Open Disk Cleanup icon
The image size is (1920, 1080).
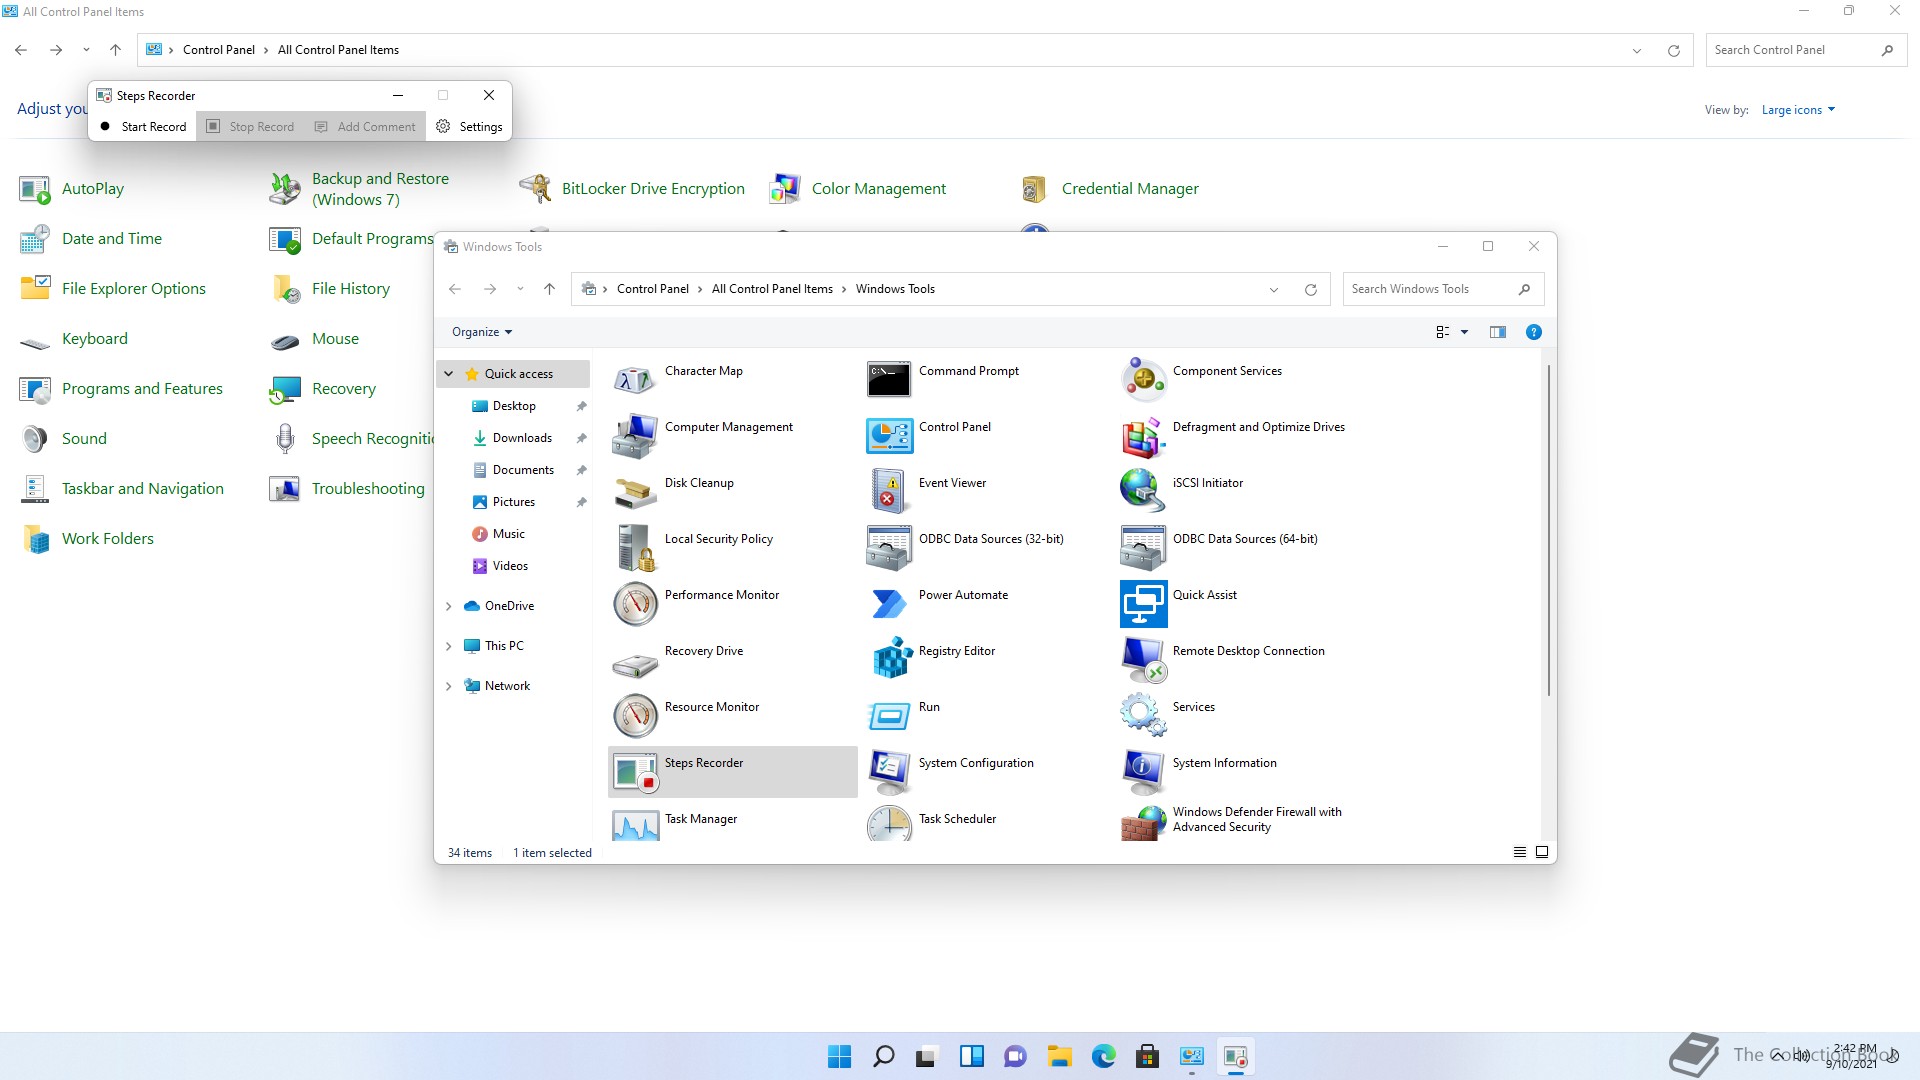(635, 491)
